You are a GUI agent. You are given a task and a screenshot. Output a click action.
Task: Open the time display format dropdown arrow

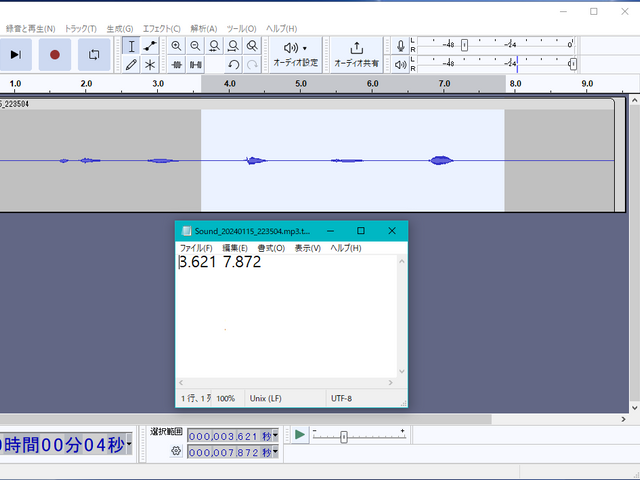pyautogui.click(x=129, y=444)
